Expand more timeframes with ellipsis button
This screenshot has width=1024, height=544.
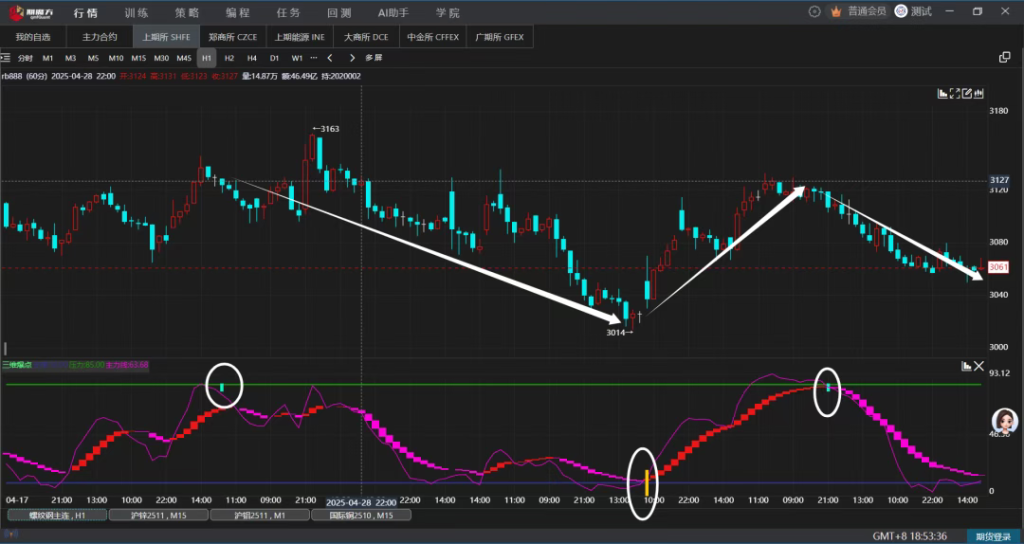tap(310, 58)
